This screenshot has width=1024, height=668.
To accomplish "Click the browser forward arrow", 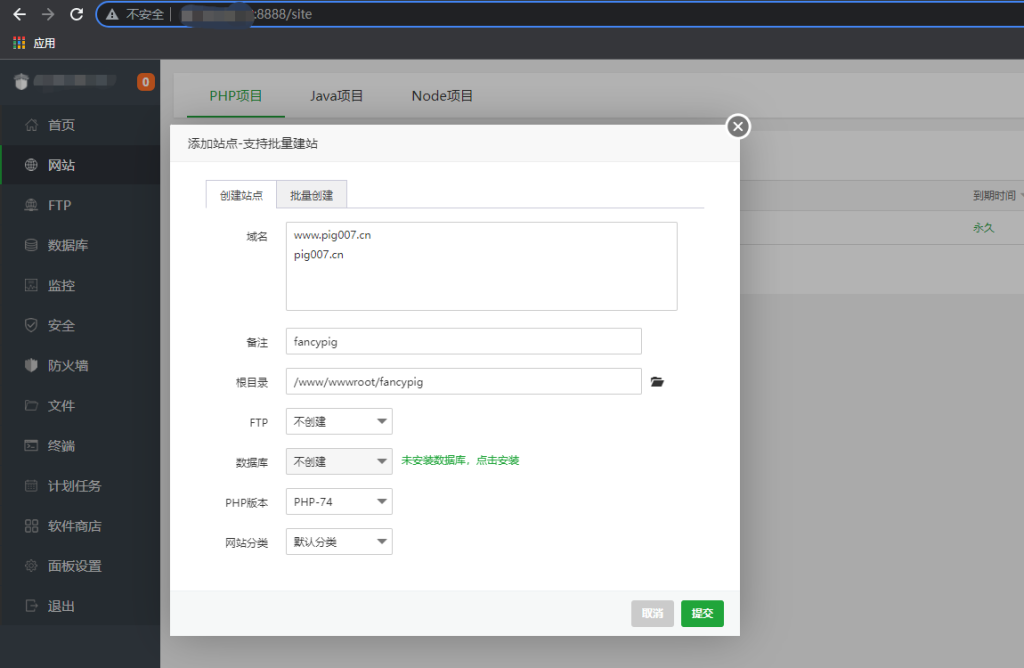I will click(x=48, y=14).
